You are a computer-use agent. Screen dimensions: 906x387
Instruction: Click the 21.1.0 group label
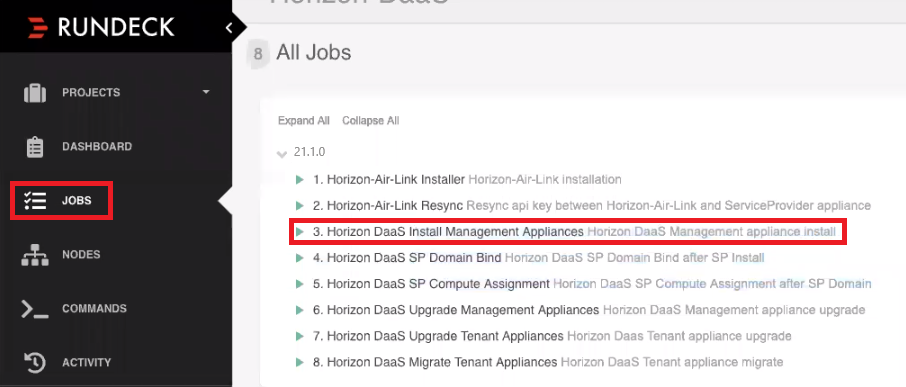point(310,152)
